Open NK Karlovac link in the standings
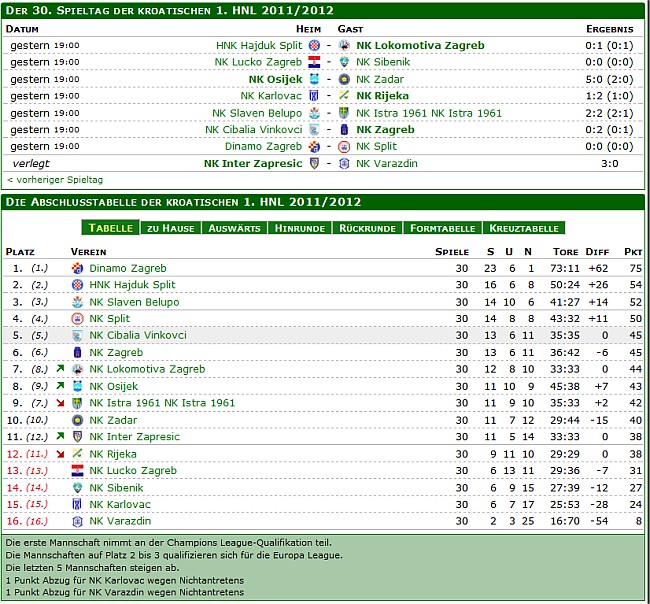Screen dimensions: 650x604 coord(120,504)
